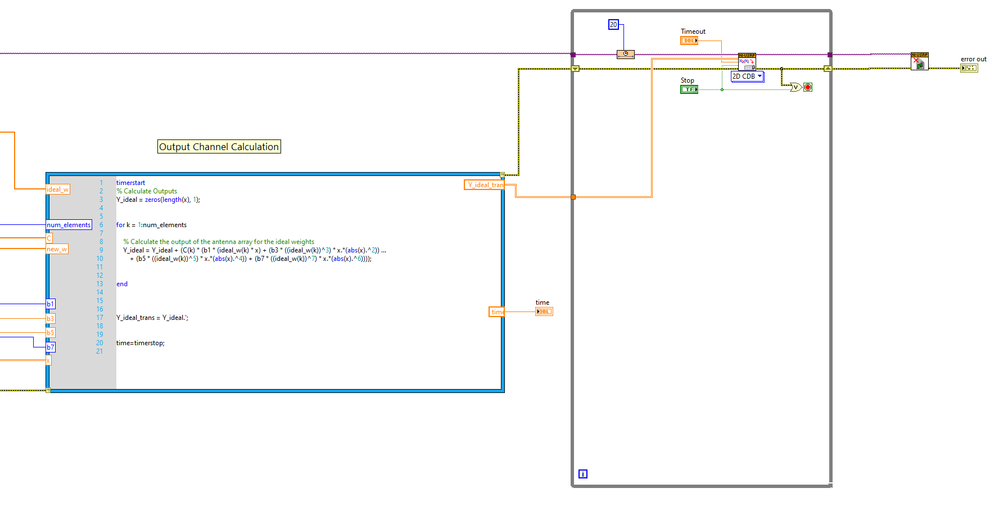The width and height of the screenshot is (999, 524).
Task: Click the left error shift register
Action: (575, 68)
